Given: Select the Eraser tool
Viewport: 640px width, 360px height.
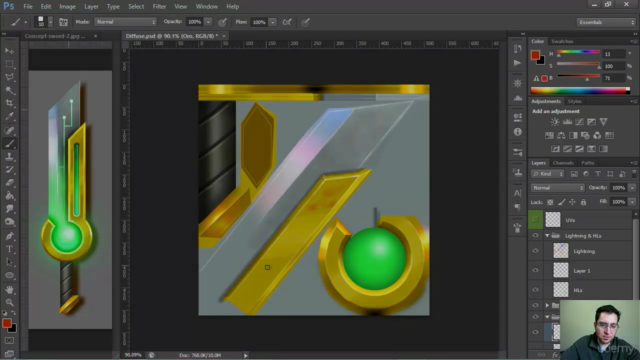Looking at the screenshot, I should [x=9, y=182].
